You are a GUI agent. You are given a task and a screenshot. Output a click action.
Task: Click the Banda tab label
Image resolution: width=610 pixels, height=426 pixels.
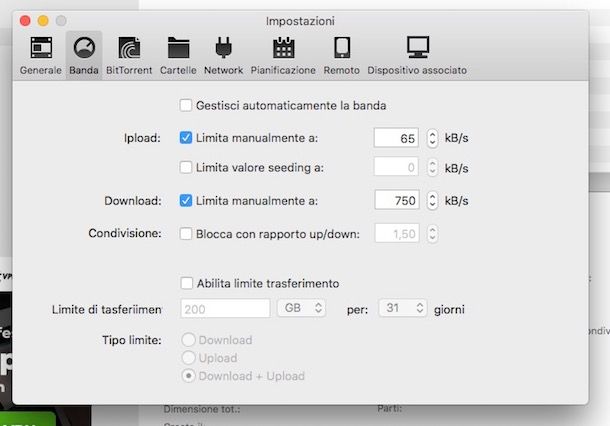coord(84,70)
